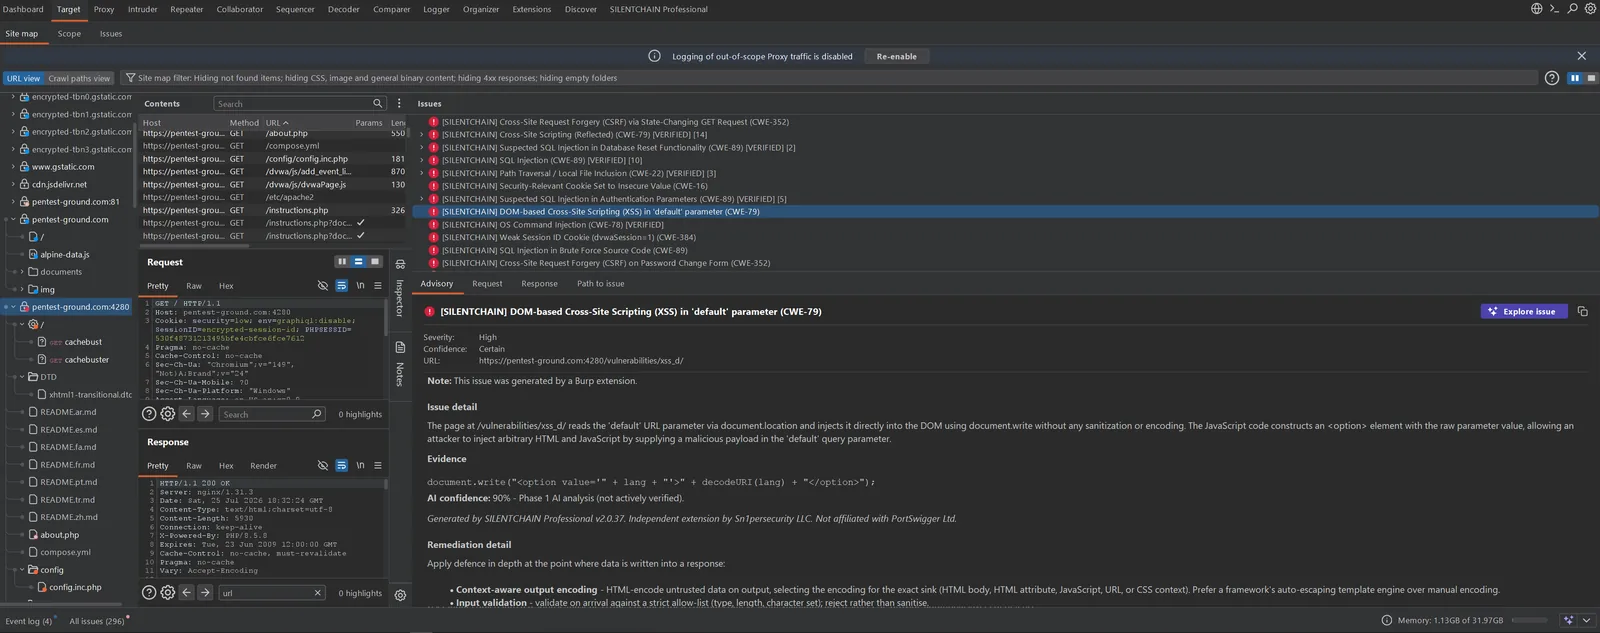
Task: Open the Intruder tab
Action: tap(142, 9)
